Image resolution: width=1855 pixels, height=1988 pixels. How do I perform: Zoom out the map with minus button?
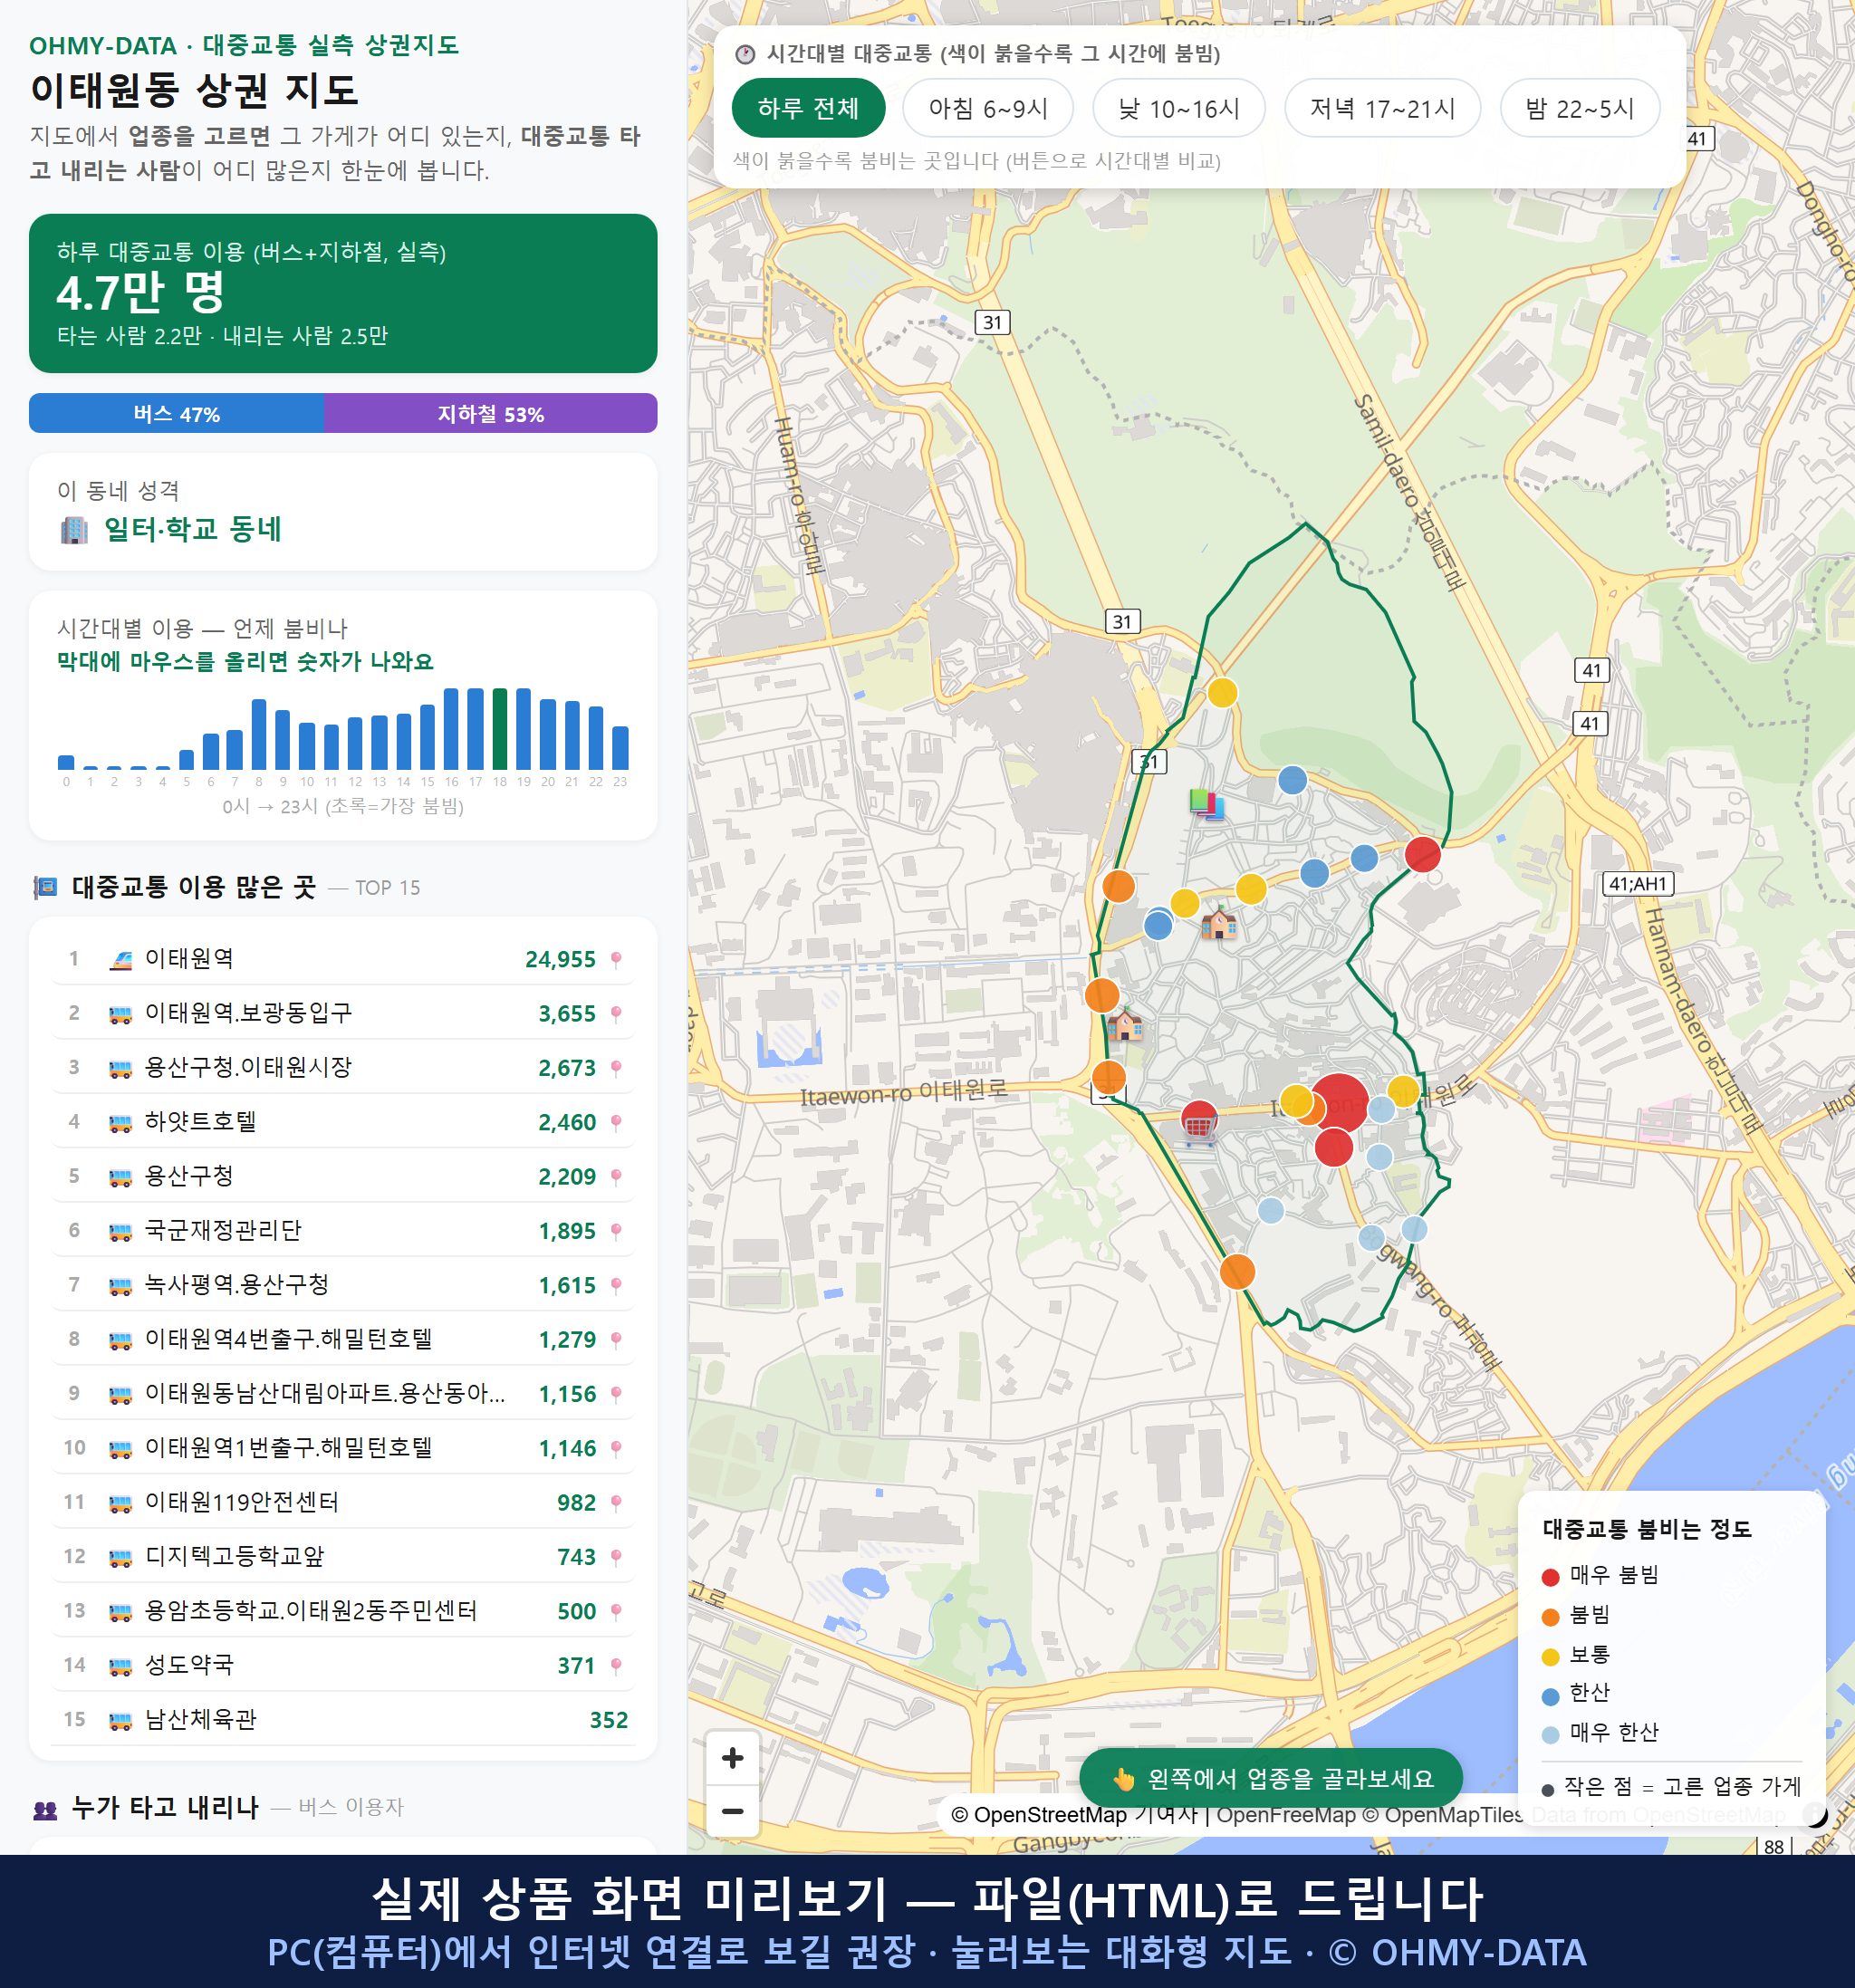coord(732,1811)
